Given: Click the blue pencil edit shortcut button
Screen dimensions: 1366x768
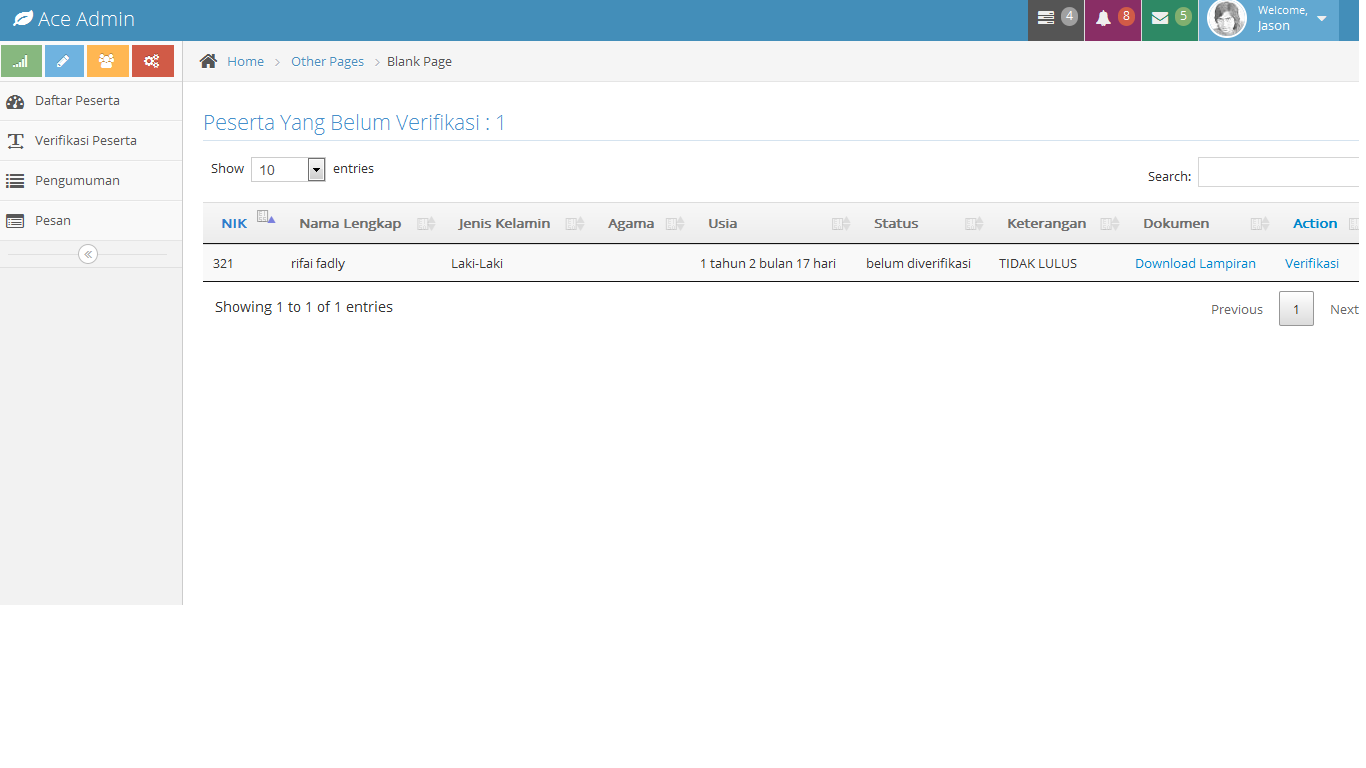Looking at the screenshot, I should pos(64,61).
